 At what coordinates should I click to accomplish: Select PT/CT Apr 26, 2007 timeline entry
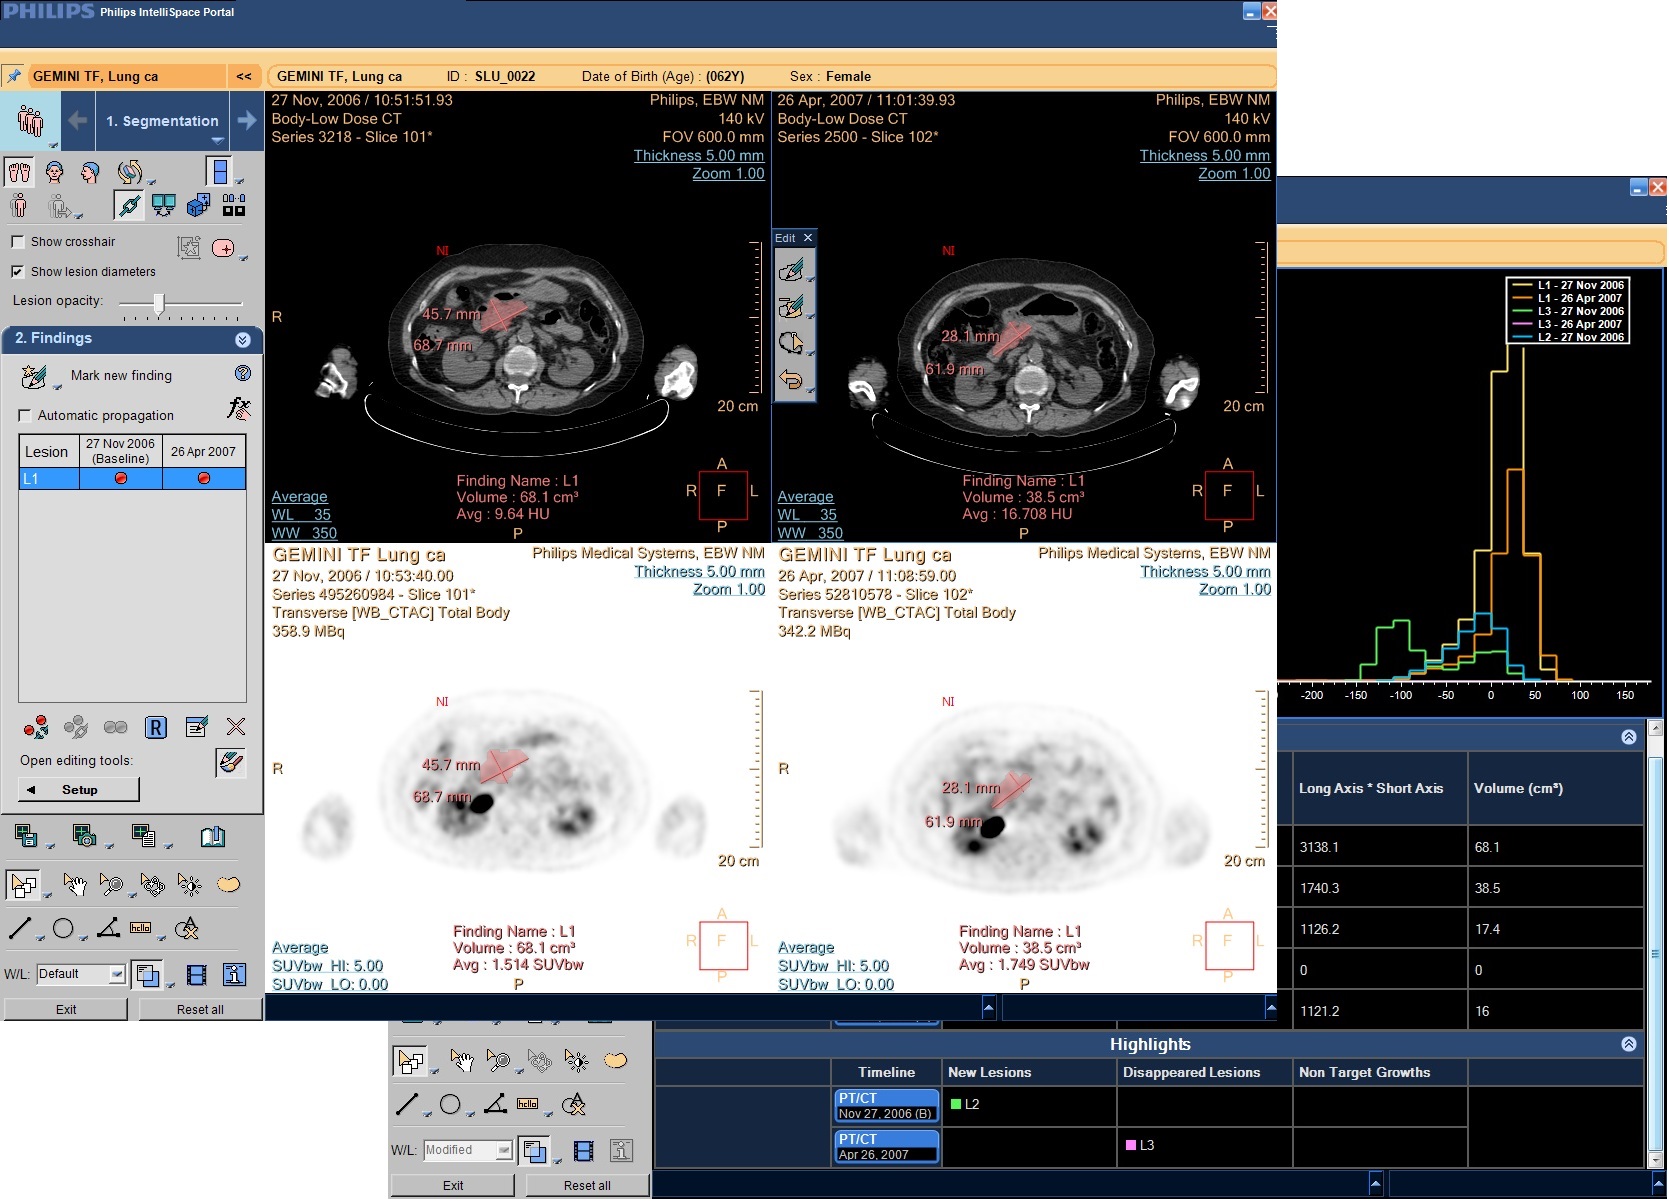tap(886, 1147)
